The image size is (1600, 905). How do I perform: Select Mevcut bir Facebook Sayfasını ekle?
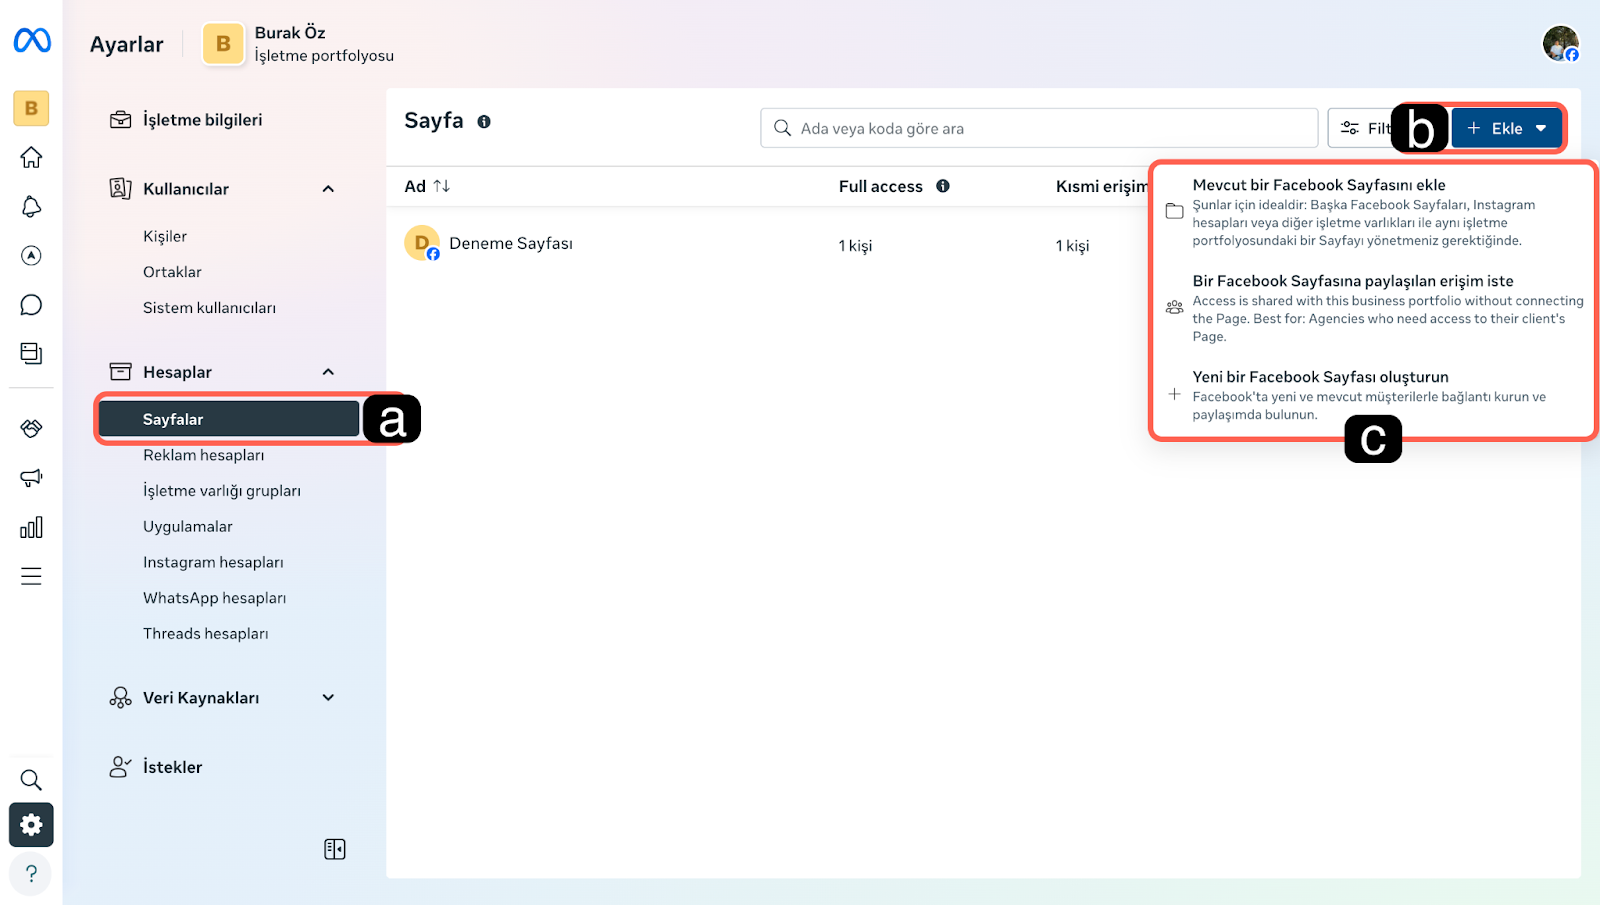[1318, 185]
